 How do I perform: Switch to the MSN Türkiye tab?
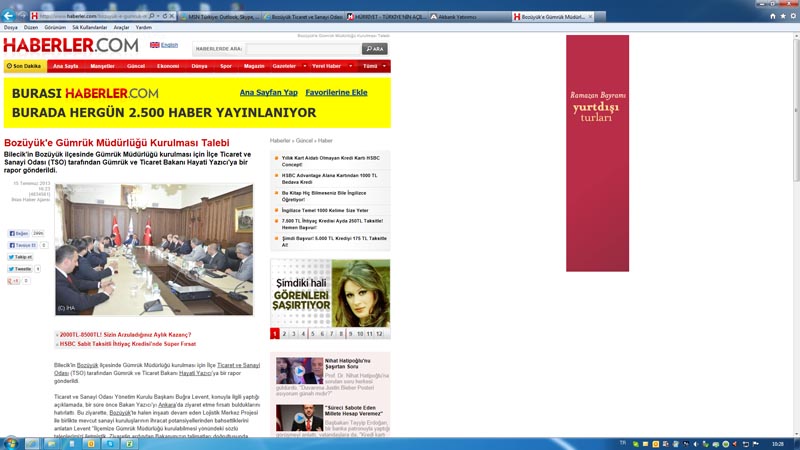[220, 17]
